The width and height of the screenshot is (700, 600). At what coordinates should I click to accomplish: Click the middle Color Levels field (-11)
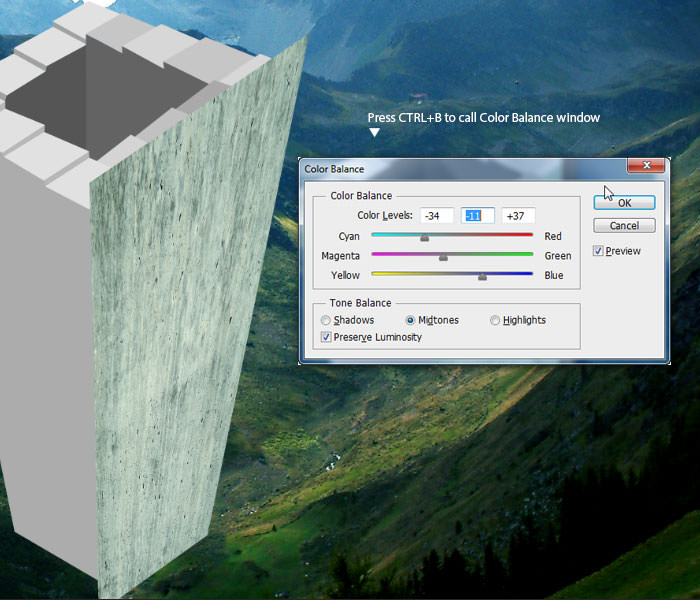tap(477, 216)
